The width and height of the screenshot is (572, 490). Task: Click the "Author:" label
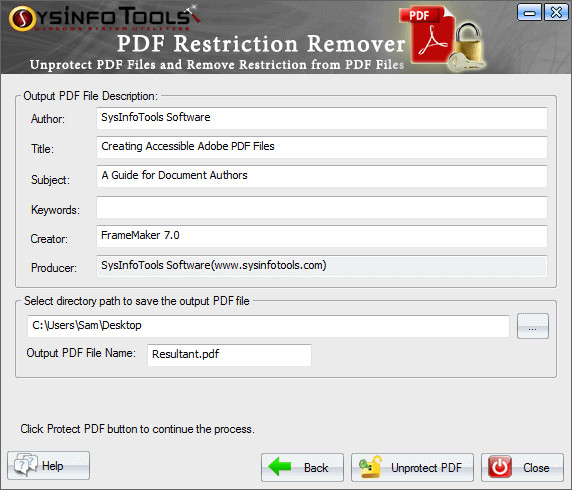tap(48, 119)
